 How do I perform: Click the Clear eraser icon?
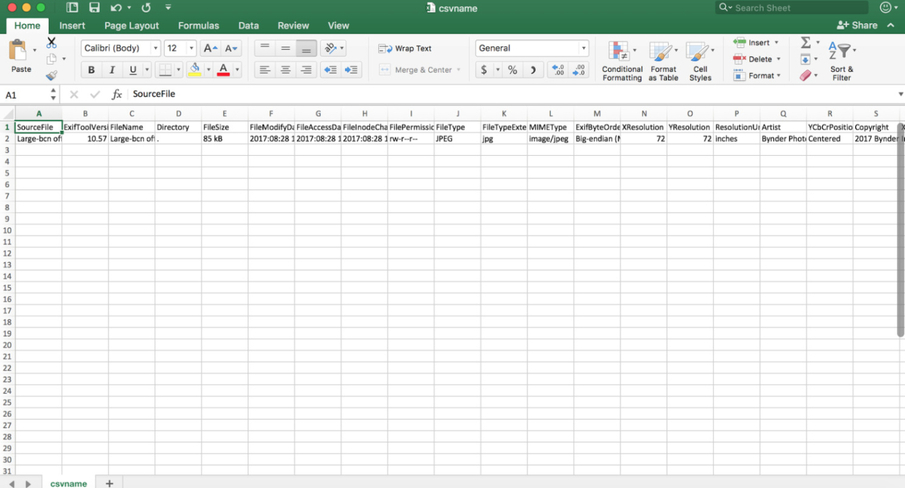(x=805, y=76)
